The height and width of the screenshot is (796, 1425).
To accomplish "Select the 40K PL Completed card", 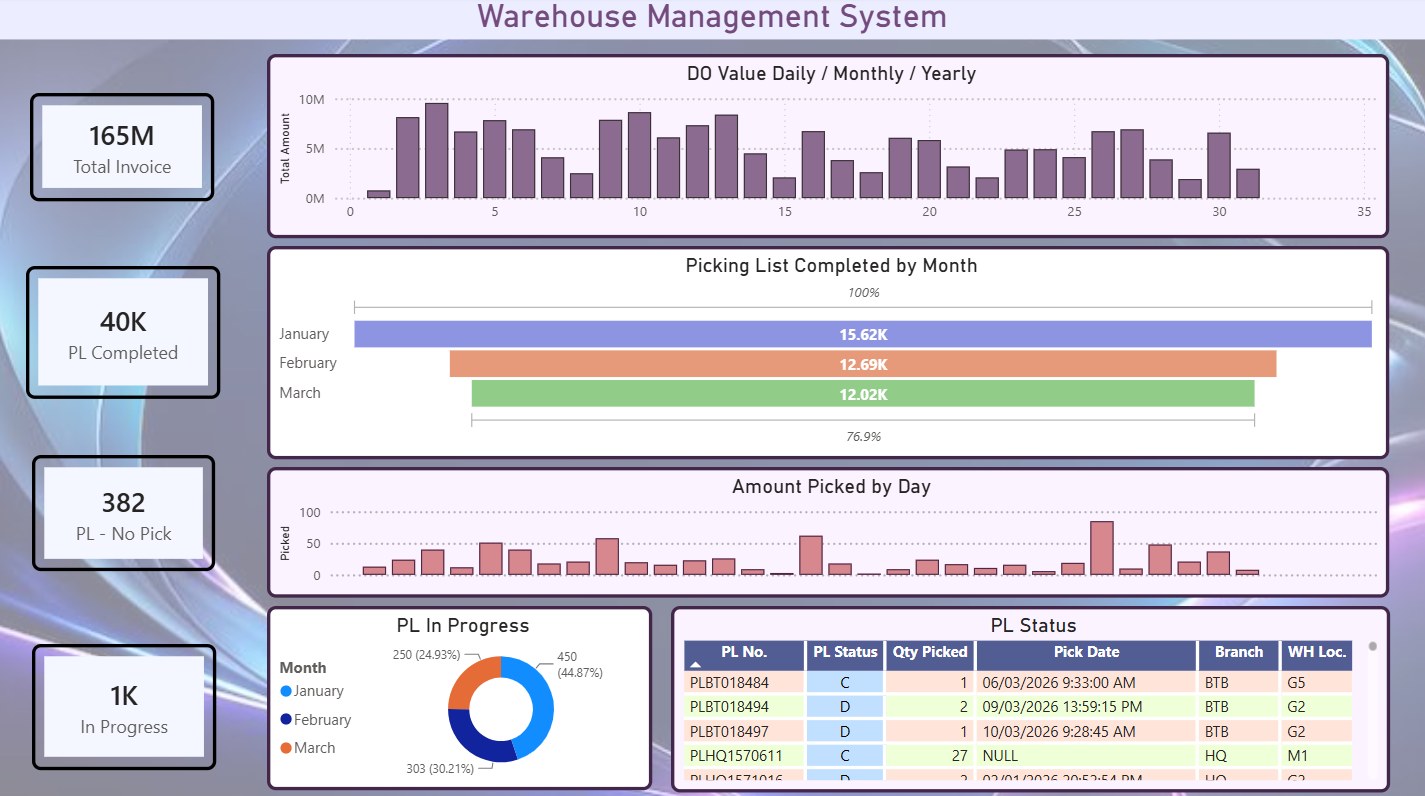I will 123,333.
